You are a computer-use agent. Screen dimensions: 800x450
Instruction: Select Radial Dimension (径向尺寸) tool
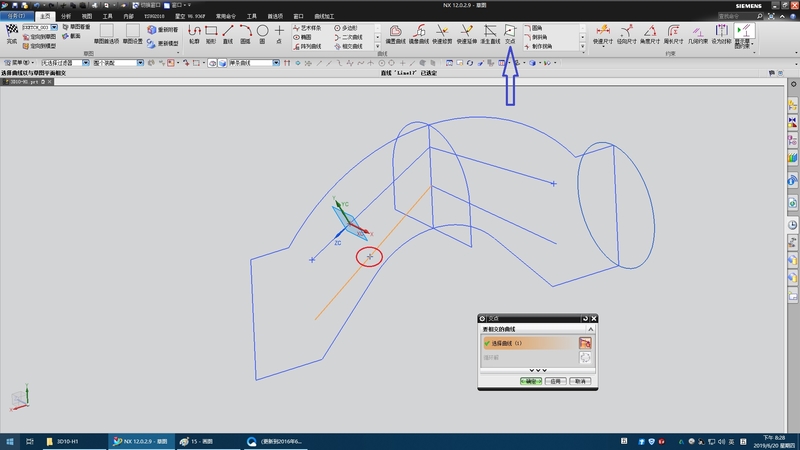coord(627,34)
